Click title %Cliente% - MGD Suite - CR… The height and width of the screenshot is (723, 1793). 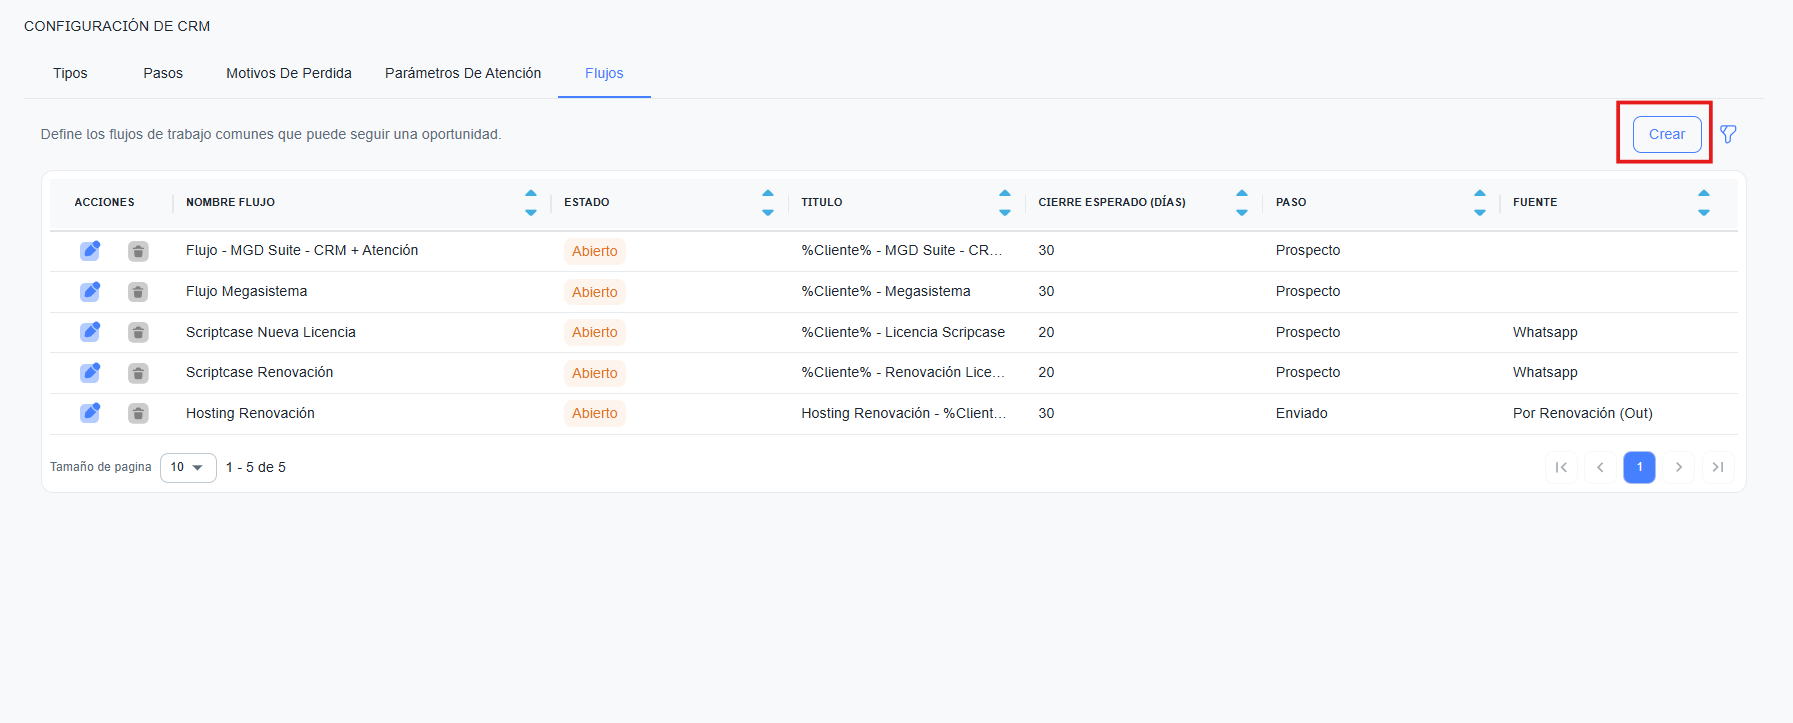pyautogui.click(x=901, y=250)
